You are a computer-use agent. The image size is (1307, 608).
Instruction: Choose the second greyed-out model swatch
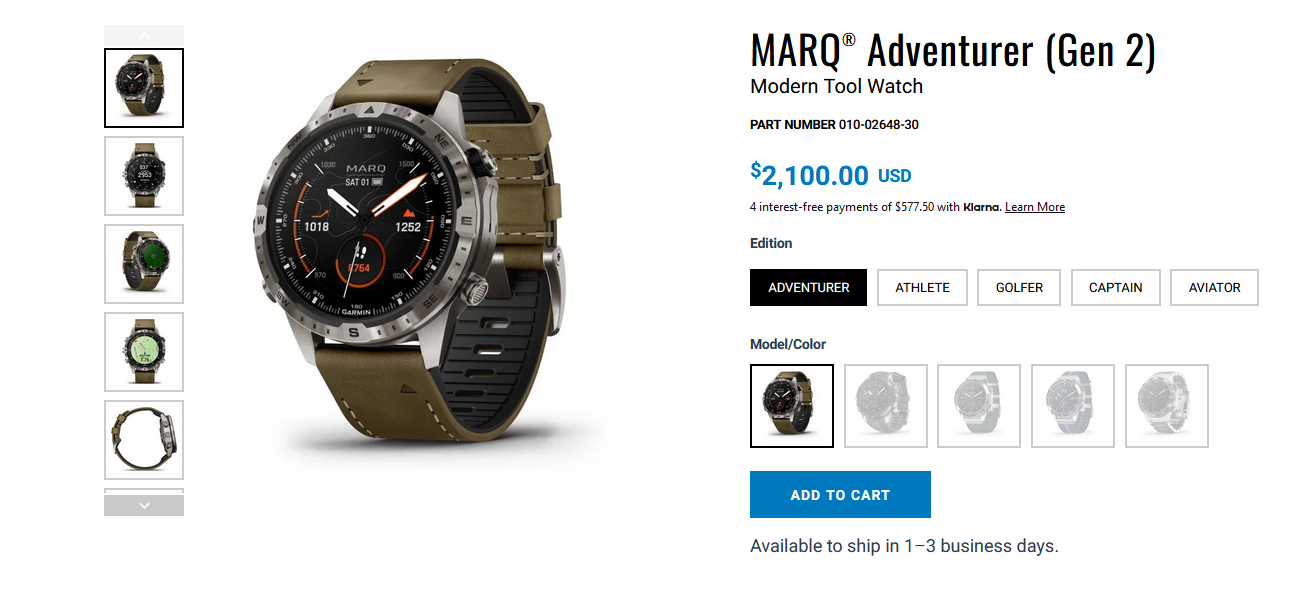(886, 406)
